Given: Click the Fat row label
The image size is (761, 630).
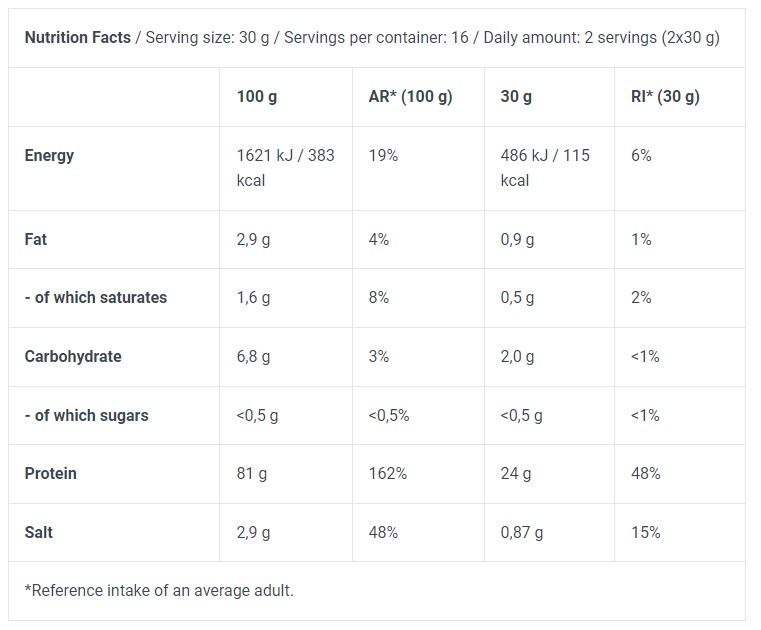Looking at the screenshot, I should click(36, 239).
